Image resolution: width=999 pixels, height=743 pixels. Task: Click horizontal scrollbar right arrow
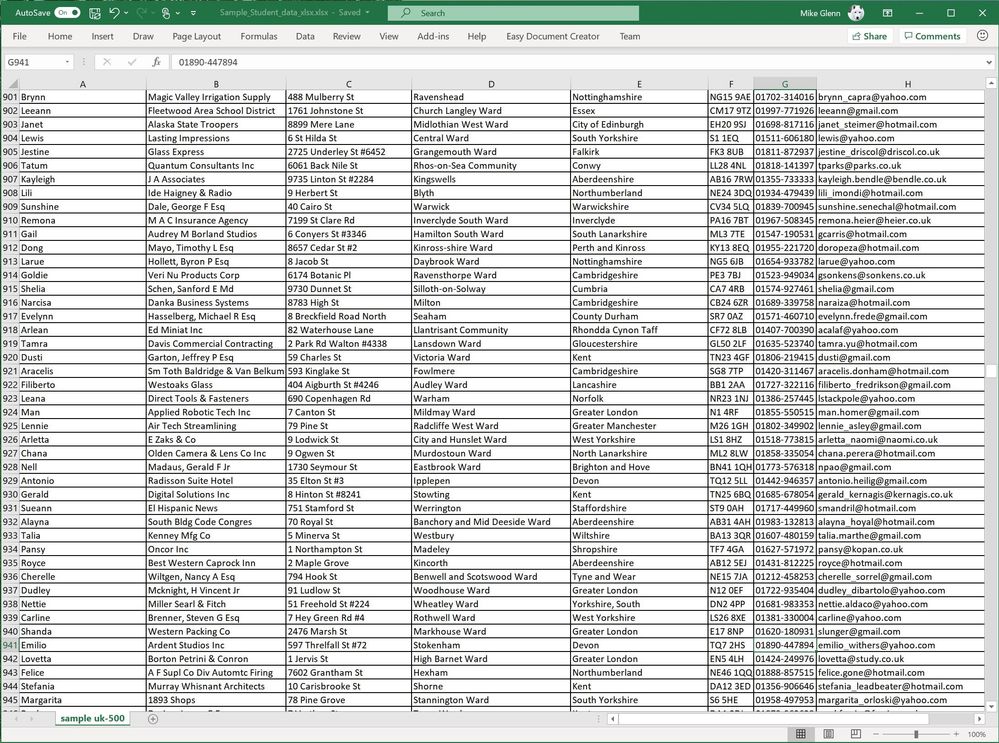click(979, 719)
